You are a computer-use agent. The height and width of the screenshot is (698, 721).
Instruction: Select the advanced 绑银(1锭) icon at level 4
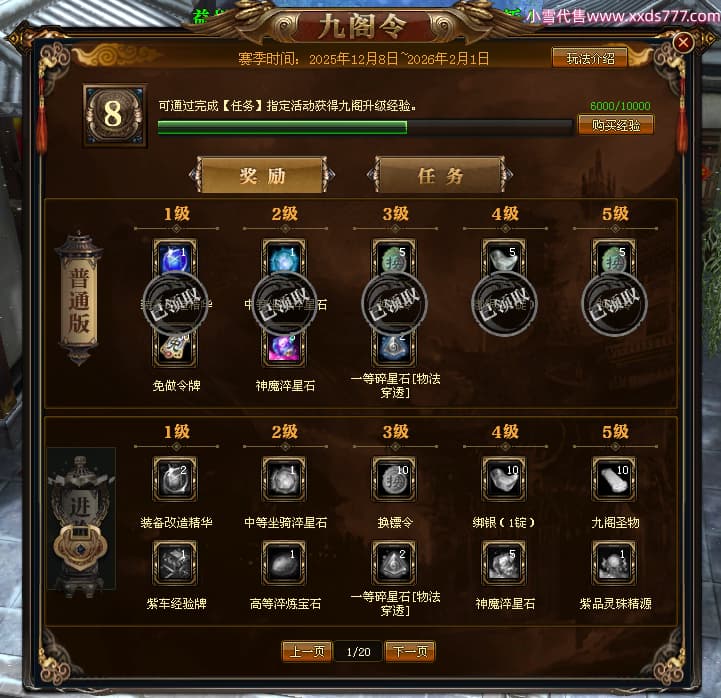504,480
